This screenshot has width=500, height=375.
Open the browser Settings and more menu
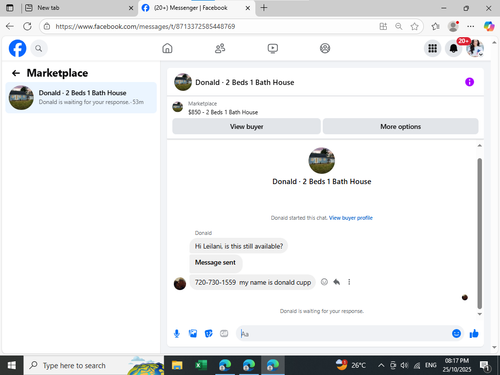pos(470,26)
